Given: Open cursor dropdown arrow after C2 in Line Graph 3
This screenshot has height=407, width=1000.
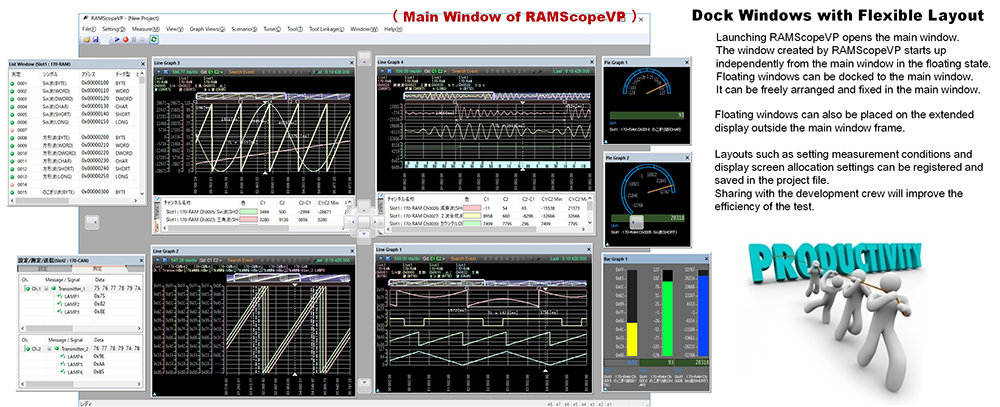Looking at the screenshot, I should tap(221, 72).
